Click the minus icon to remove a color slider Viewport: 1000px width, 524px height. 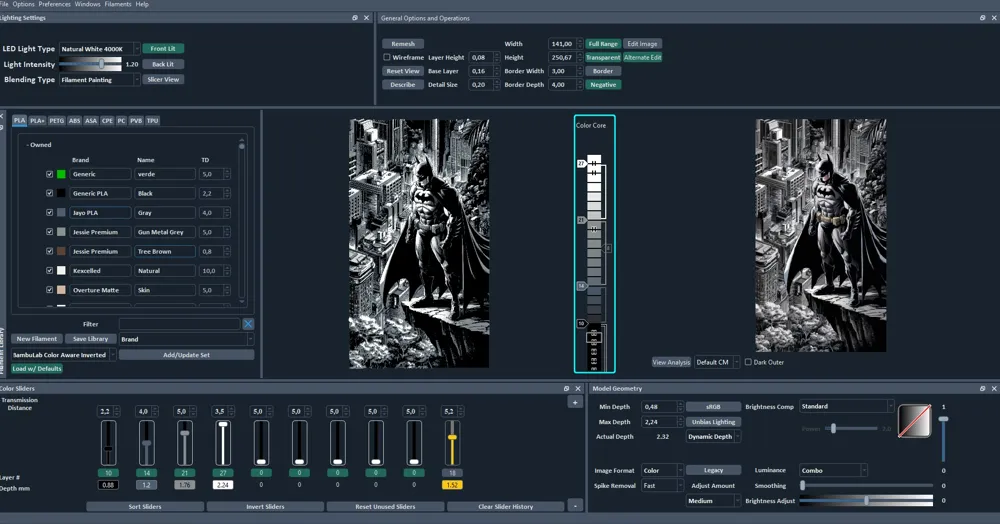pos(575,506)
